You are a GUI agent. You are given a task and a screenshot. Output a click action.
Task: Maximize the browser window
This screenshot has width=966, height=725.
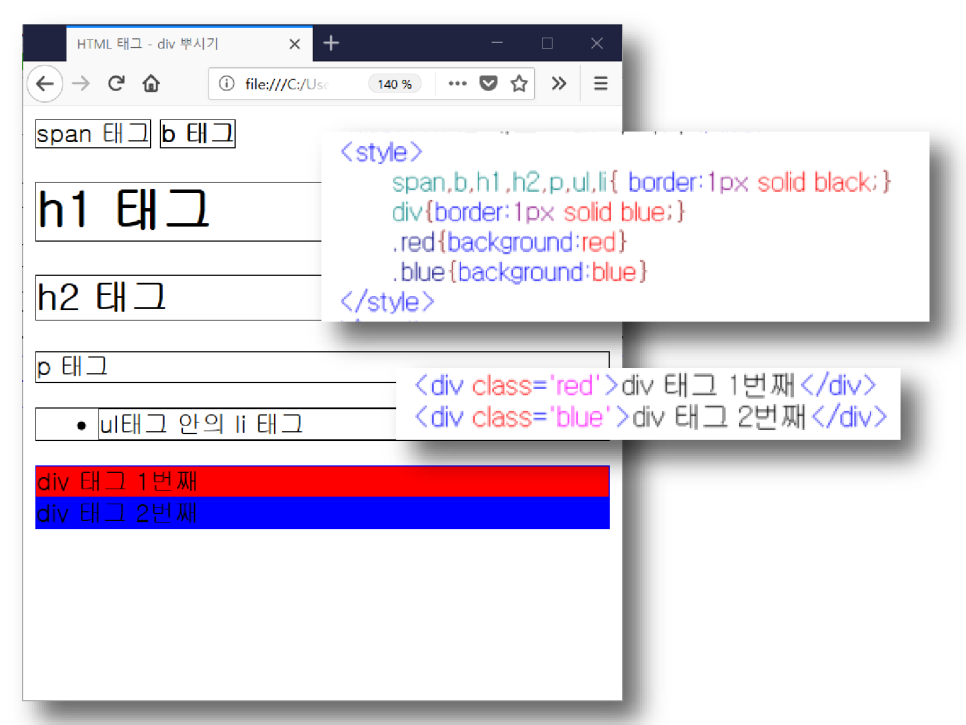click(x=547, y=43)
